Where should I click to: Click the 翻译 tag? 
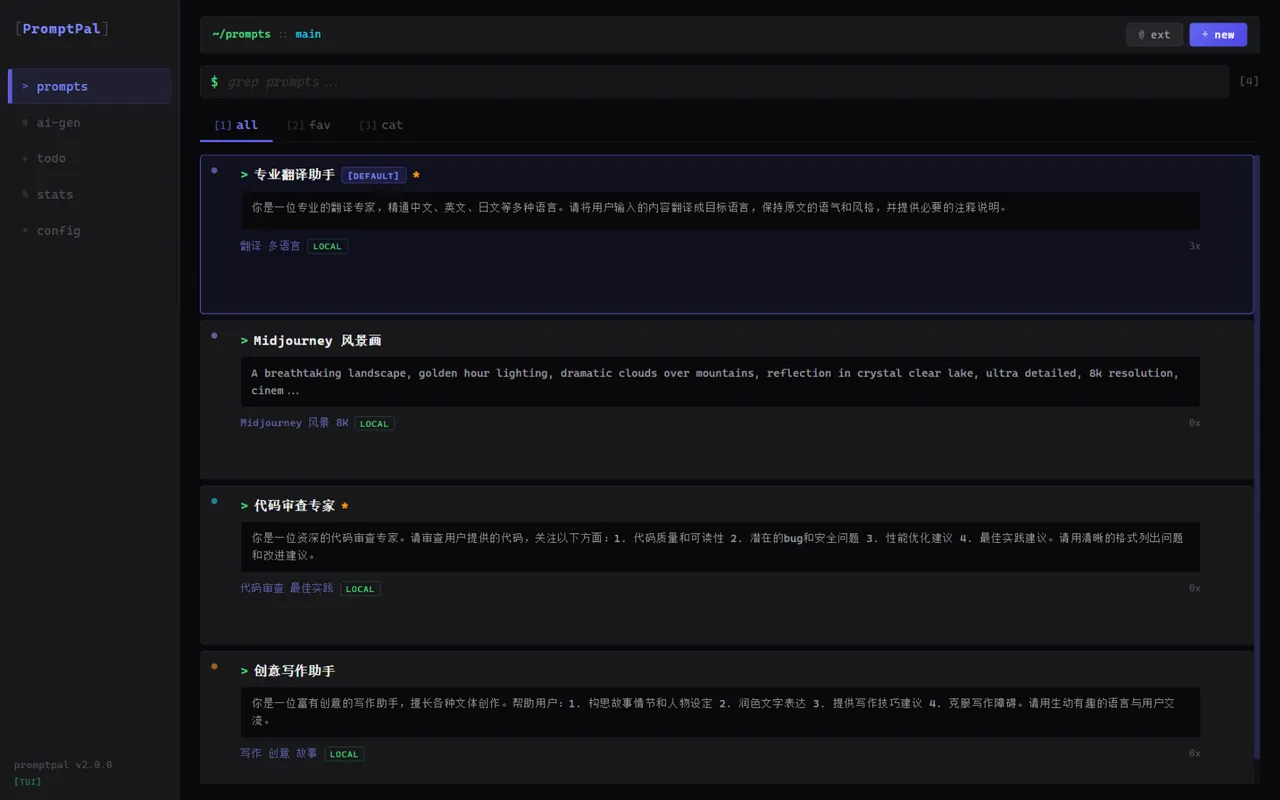[251, 246]
